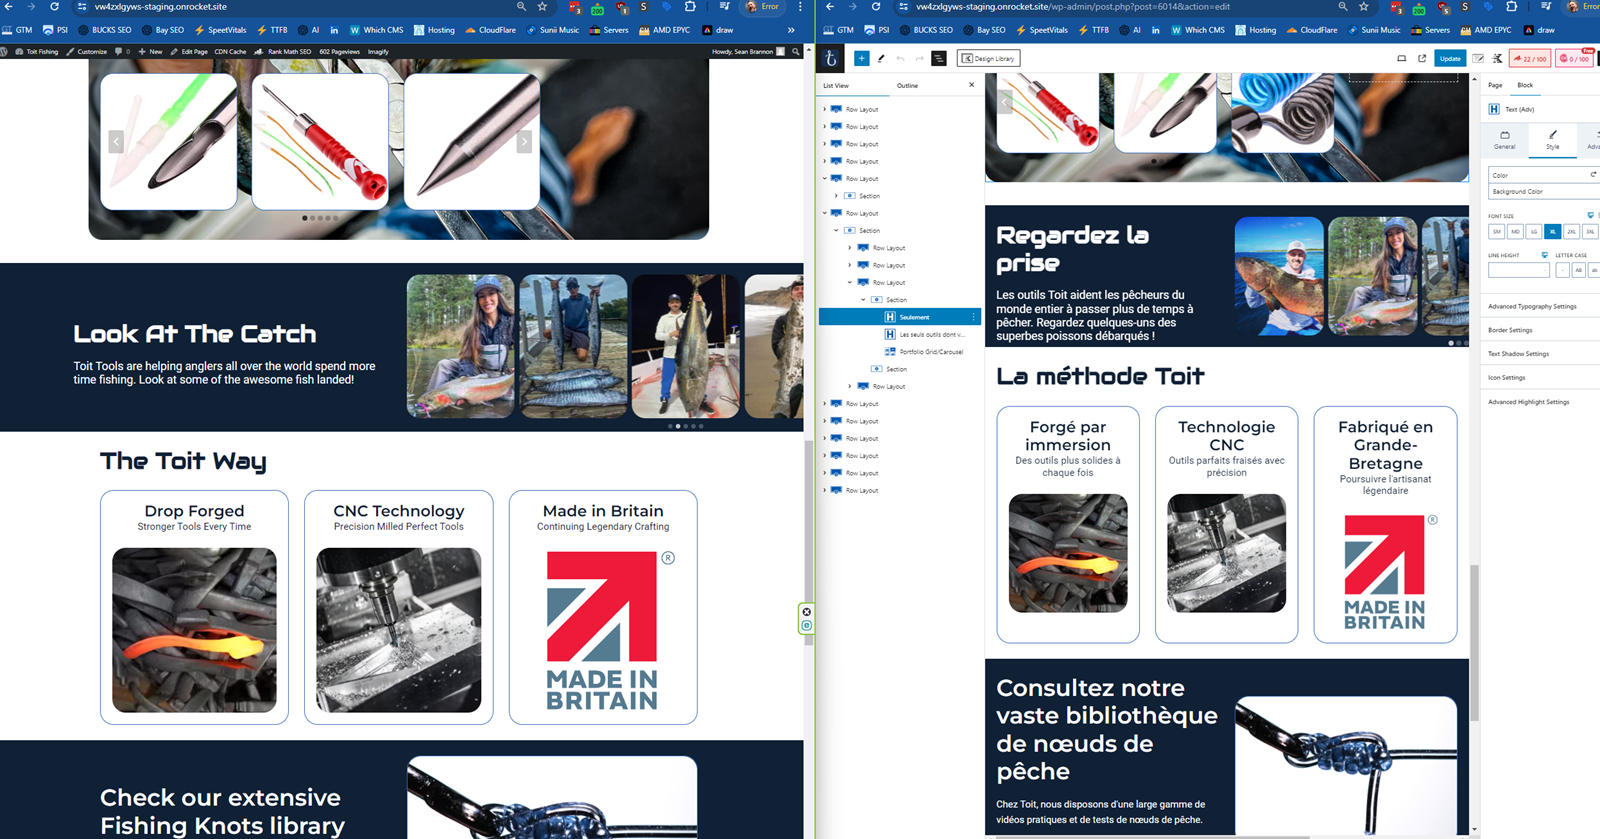The image size is (1600, 839).
Task: Go back in tool carousel with previous arrow
Action: coord(116,142)
